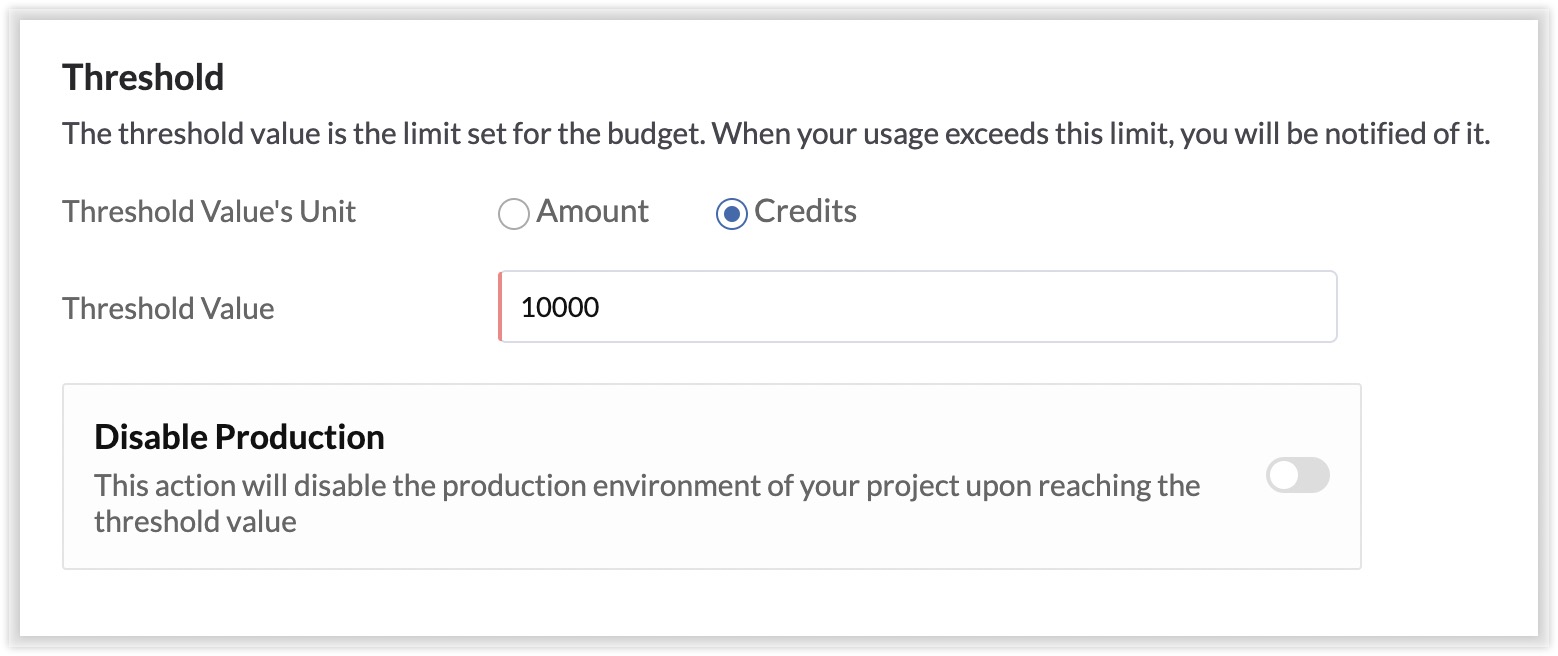1558x656 pixels.
Task: Click the Credits option label text
Action: pyautogui.click(x=805, y=212)
